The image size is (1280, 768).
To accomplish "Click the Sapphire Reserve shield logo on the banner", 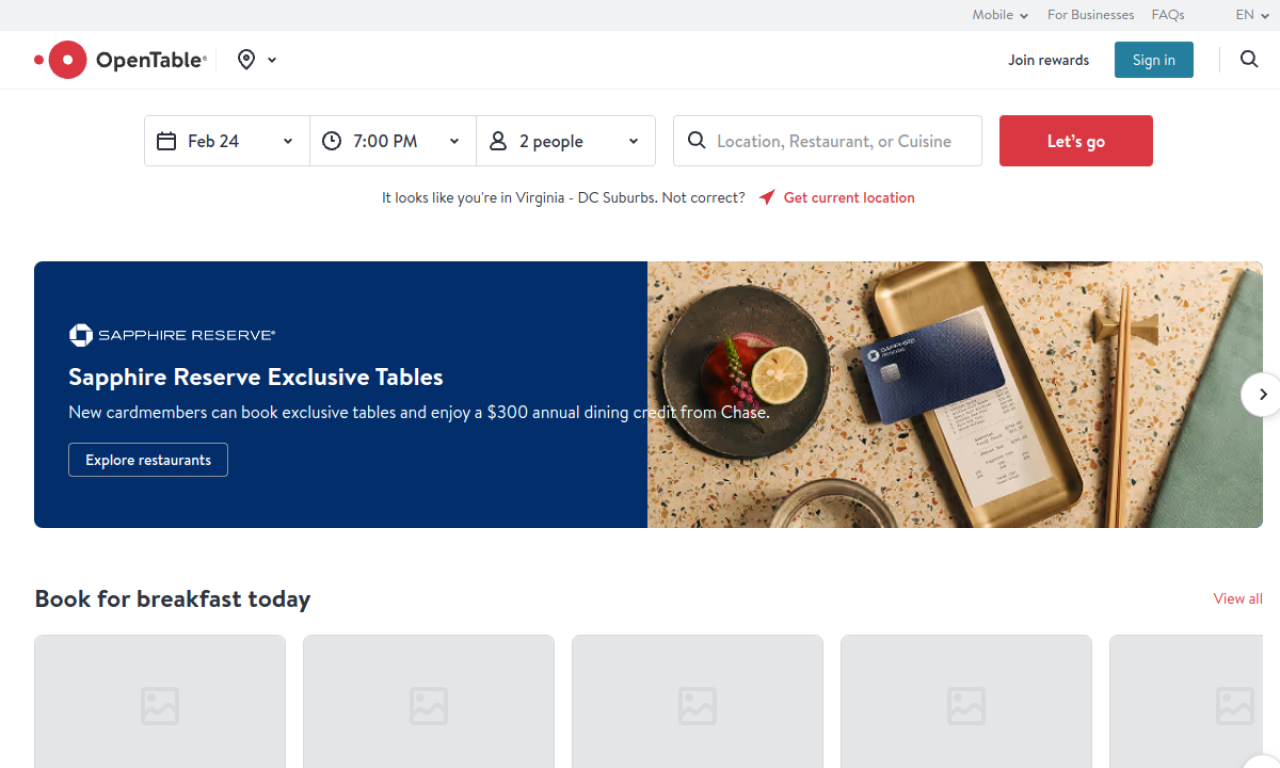I will 80,334.
